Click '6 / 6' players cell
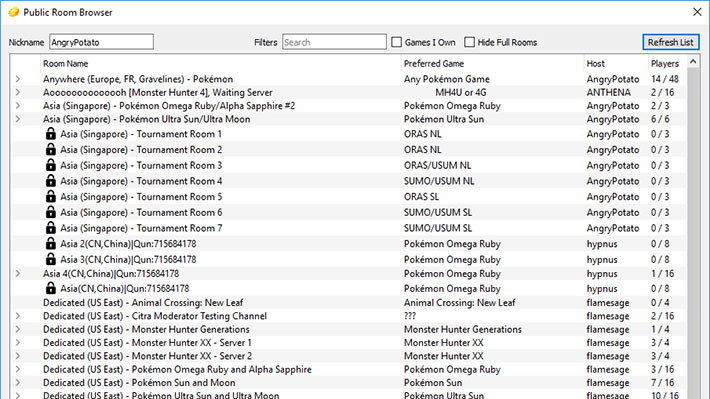710x399 pixels. [660, 119]
